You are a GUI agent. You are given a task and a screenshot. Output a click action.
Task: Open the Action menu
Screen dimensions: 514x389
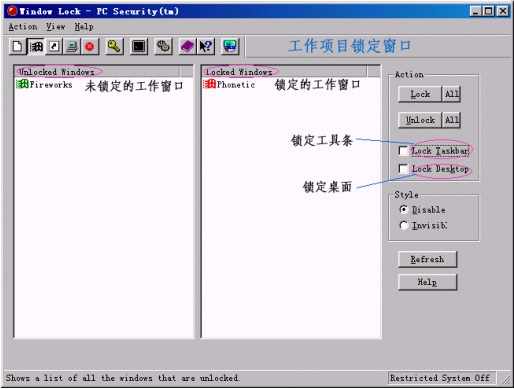pyautogui.click(x=23, y=27)
